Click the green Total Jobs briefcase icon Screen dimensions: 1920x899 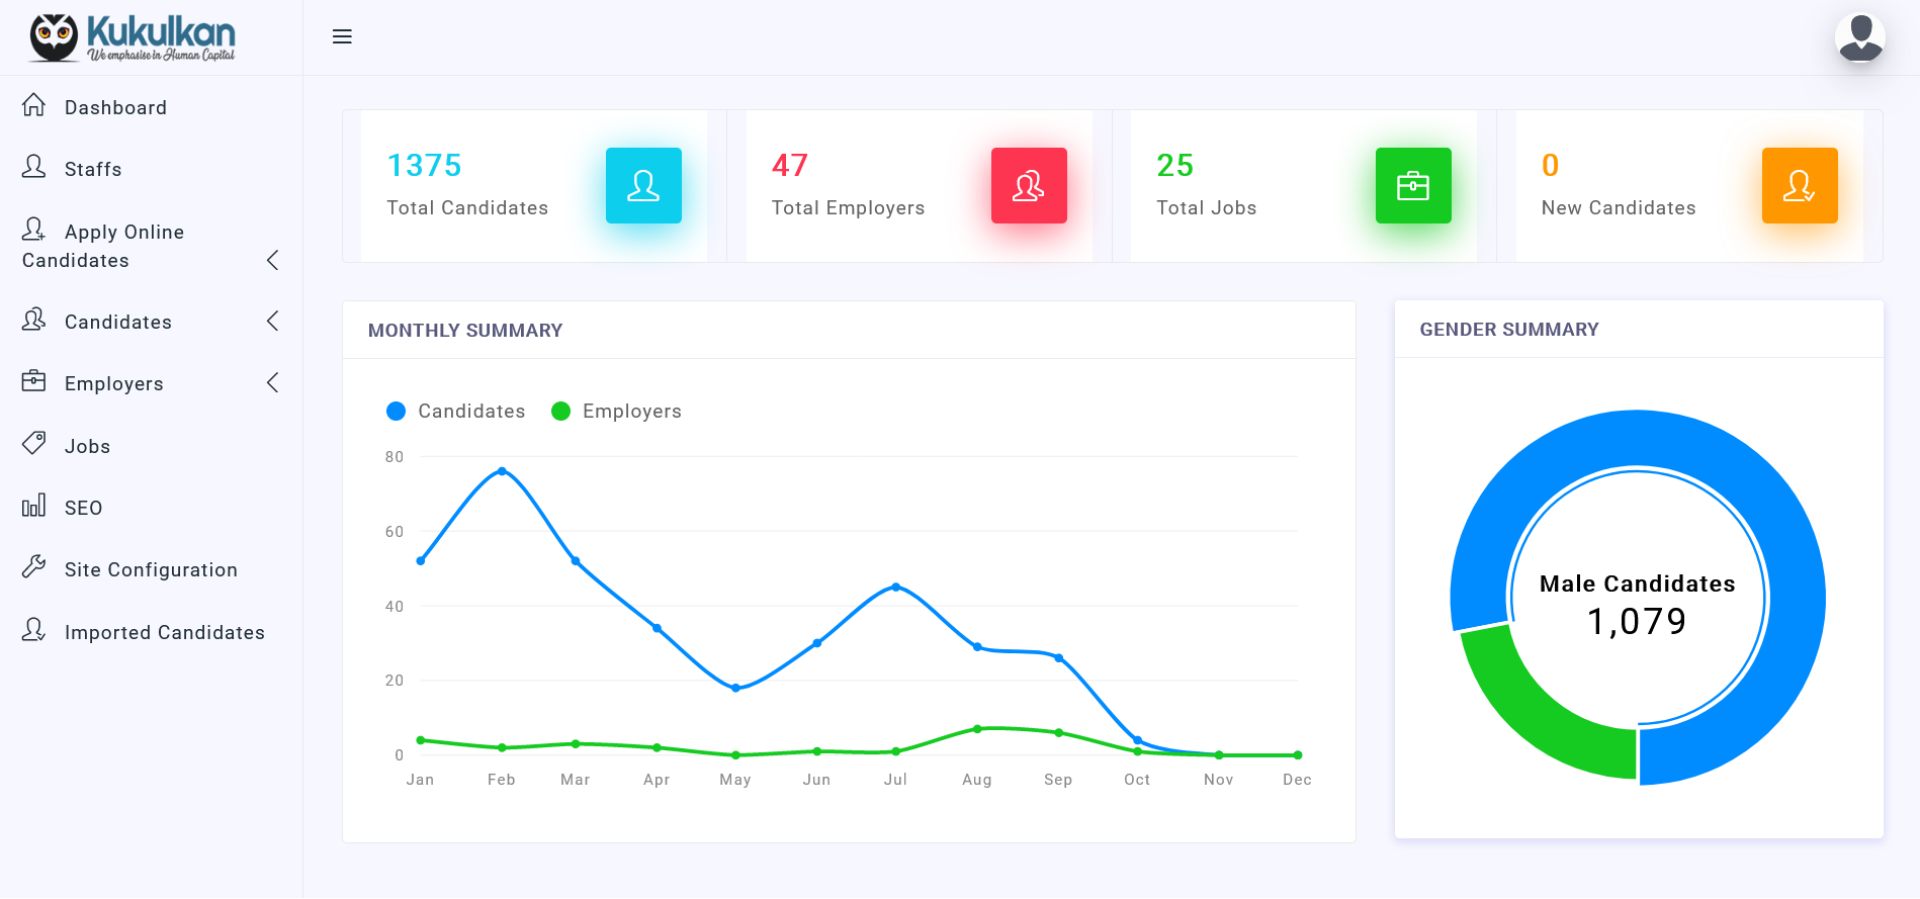1412,186
